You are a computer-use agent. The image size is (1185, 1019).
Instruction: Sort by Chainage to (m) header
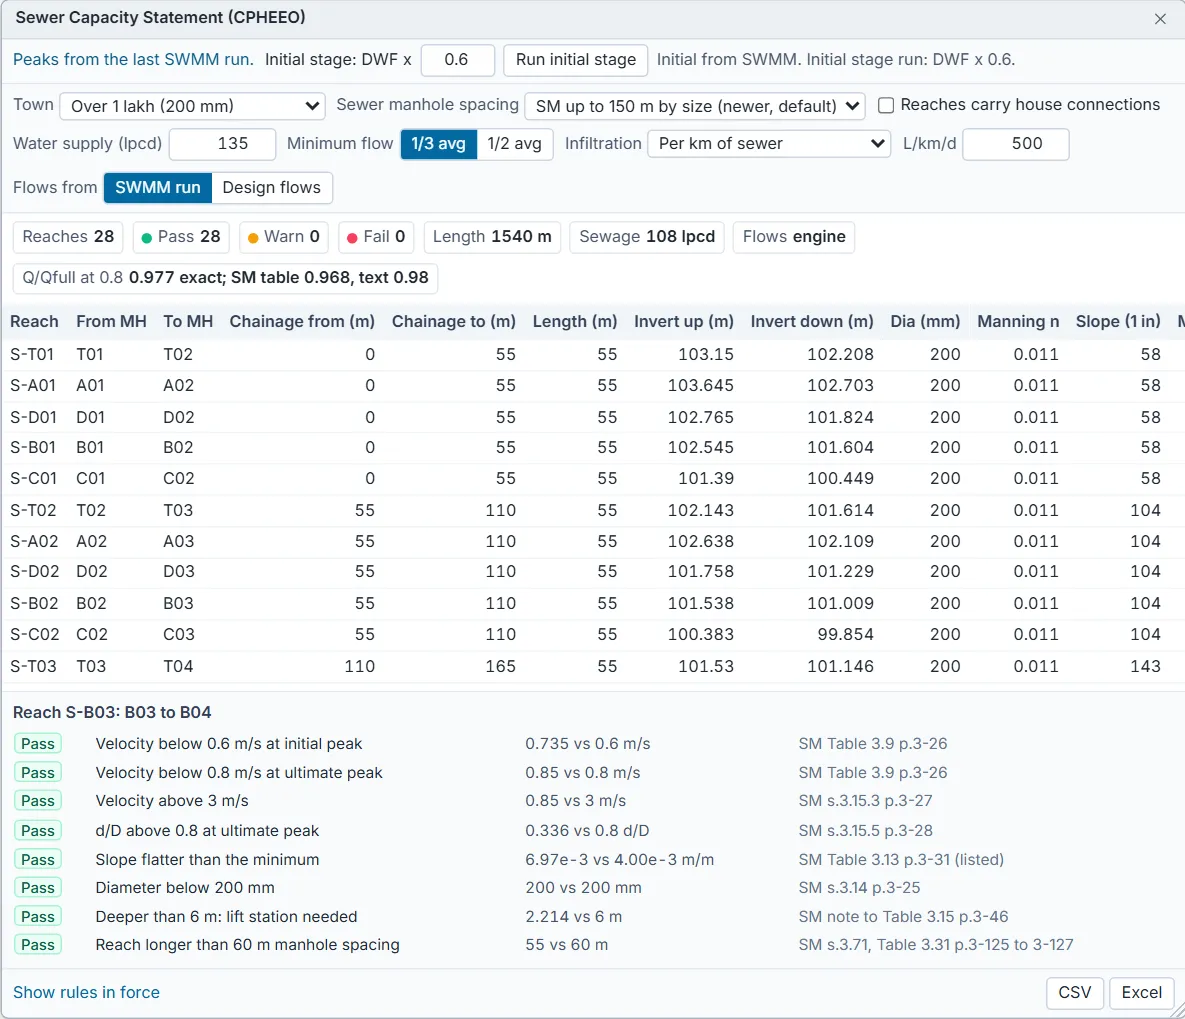pos(453,321)
